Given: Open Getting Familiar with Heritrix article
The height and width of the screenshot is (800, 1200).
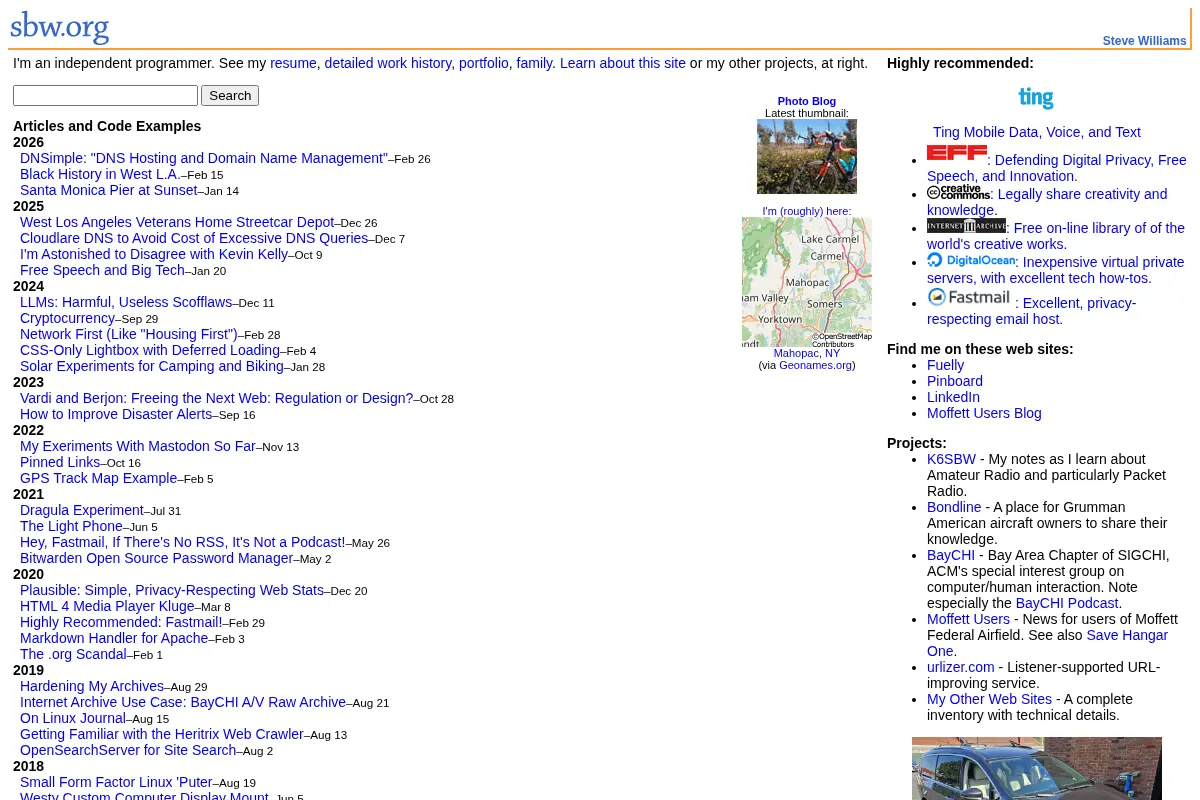Looking at the screenshot, I should click(162, 734).
